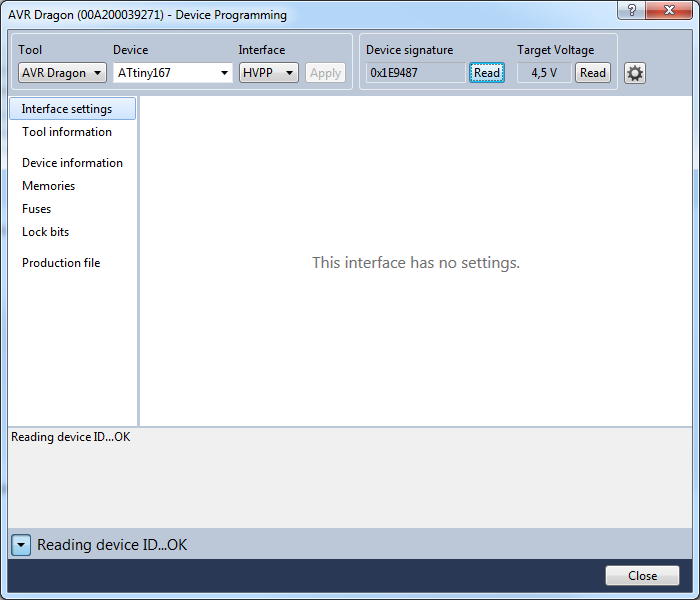
Task: Read the device signature
Action: pos(487,72)
